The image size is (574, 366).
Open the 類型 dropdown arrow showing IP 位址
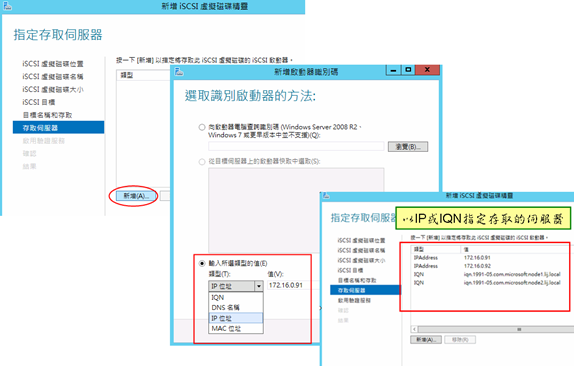259,286
